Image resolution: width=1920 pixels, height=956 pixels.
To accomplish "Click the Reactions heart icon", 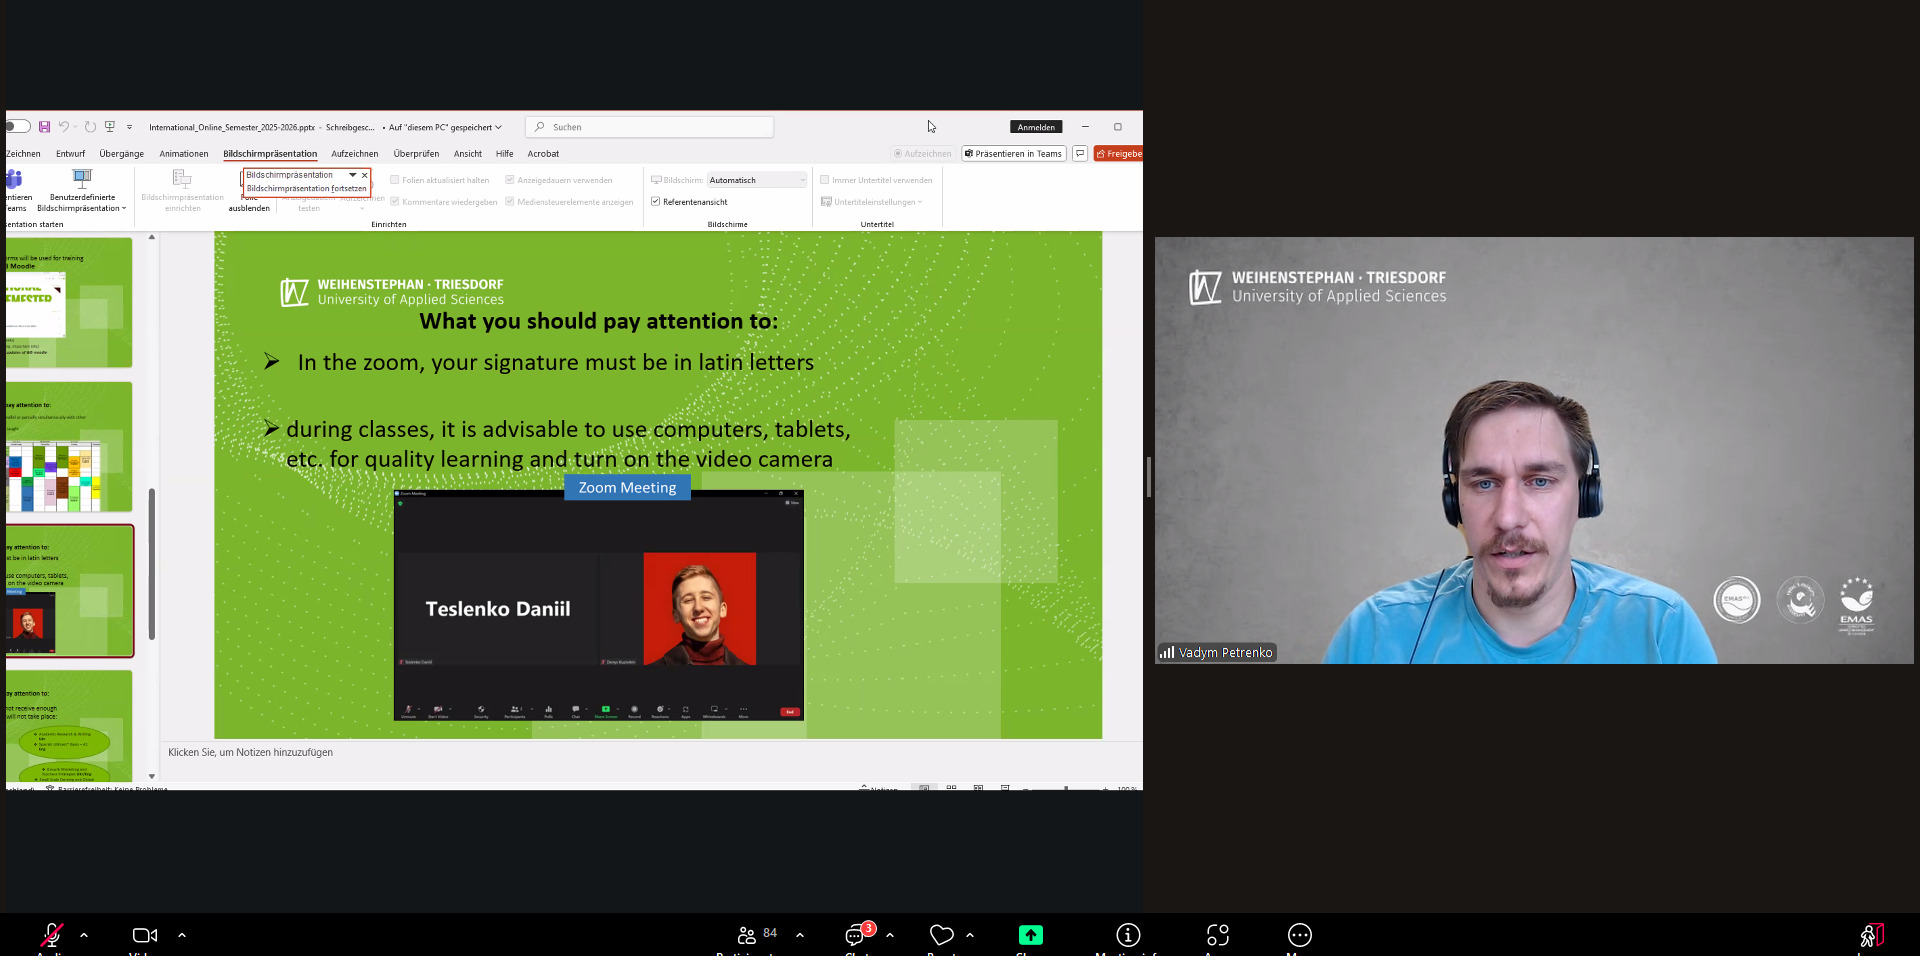I will 941,935.
